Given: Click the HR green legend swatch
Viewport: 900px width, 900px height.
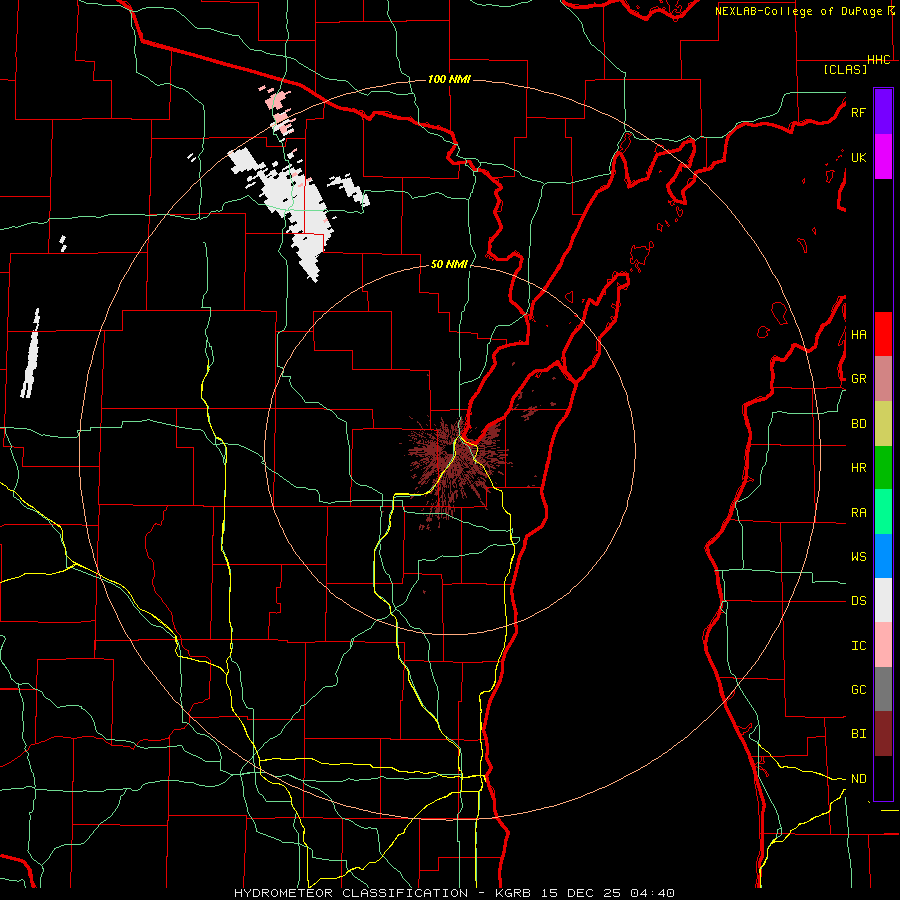Looking at the screenshot, I should (883, 468).
